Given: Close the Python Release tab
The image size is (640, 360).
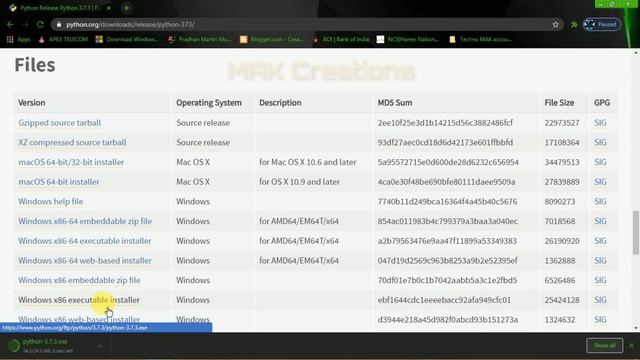Looking at the screenshot, I should [109, 8].
